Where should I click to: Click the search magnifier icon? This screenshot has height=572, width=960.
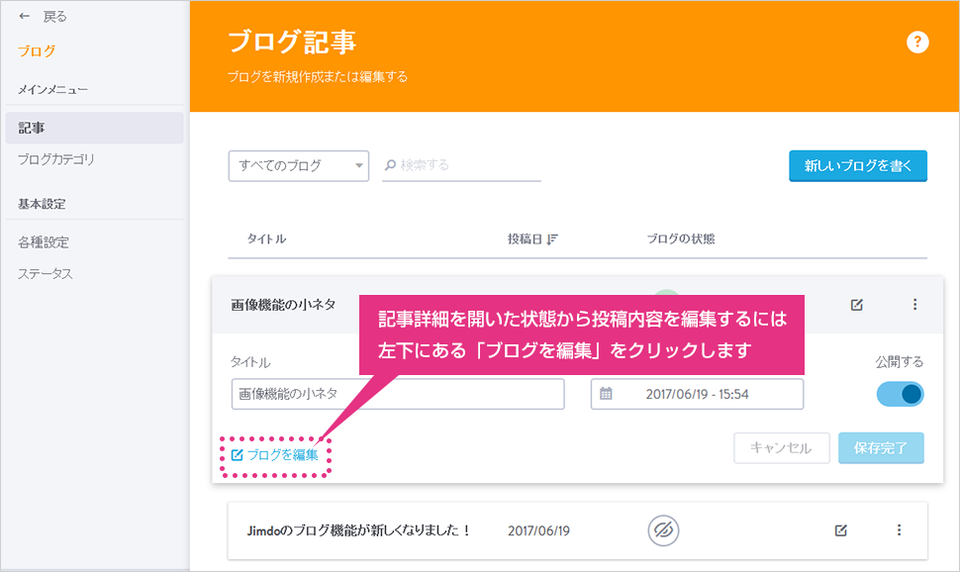[390, 165]
